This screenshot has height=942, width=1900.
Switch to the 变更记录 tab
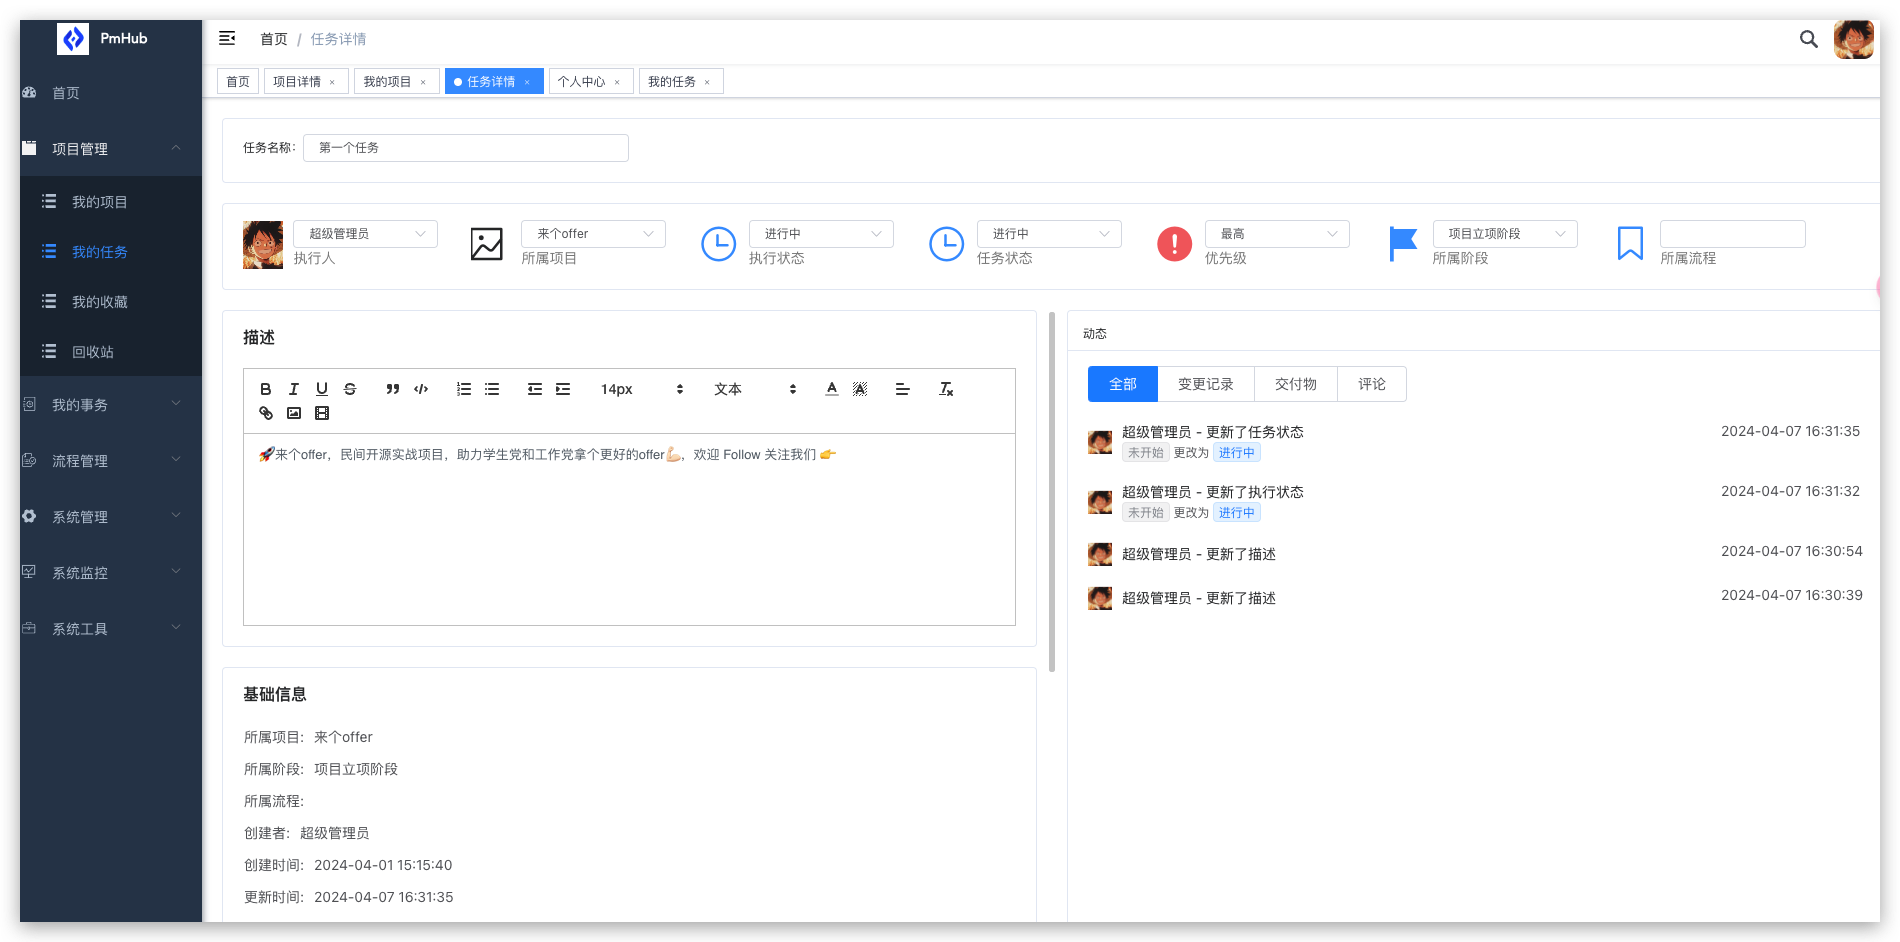(x=1206, y=383)
